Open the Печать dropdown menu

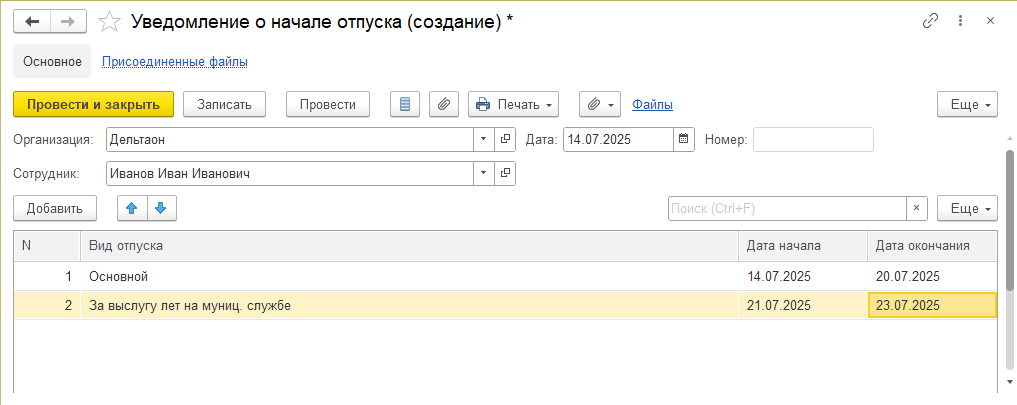[x=513, y=104]
